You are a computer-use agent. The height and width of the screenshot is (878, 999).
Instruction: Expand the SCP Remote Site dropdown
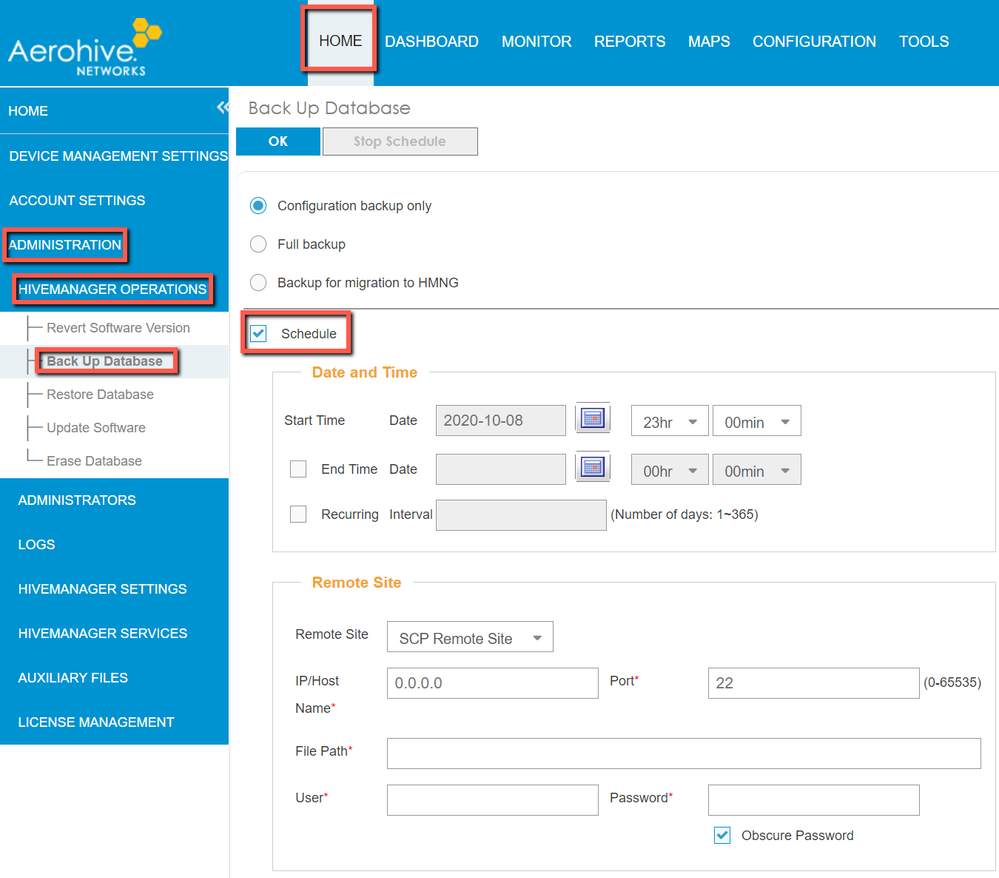(x=470, y=637)
